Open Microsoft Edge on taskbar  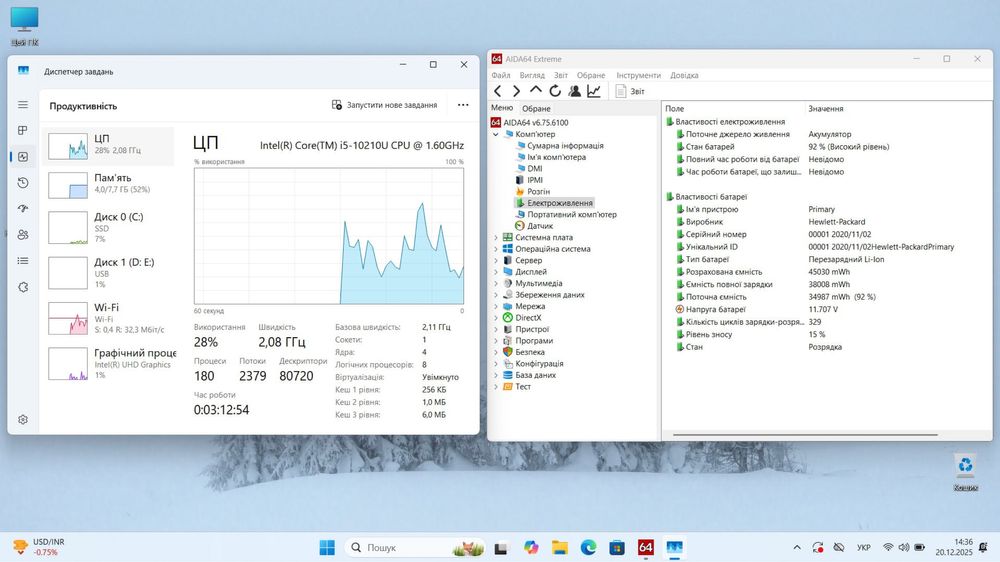click(588, 547)
